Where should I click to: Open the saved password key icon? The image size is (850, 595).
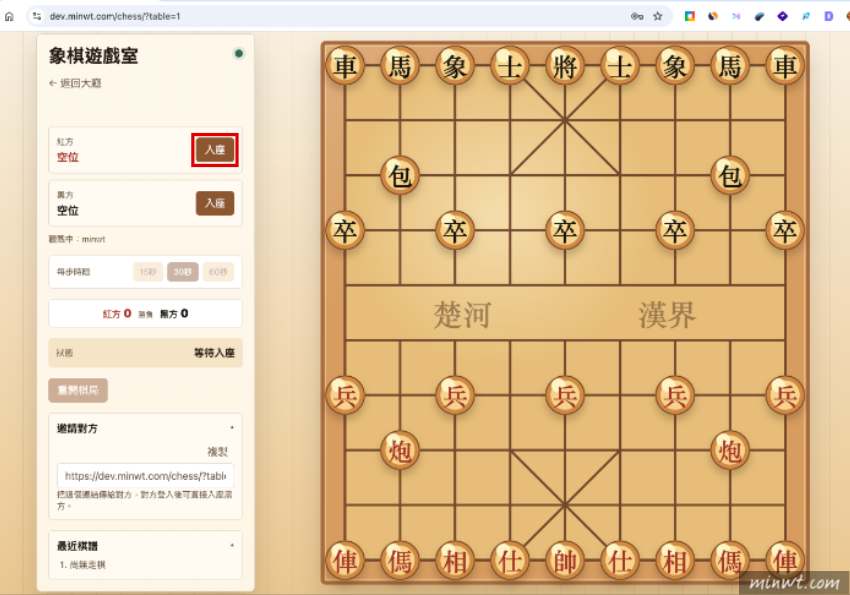(x=637, y=16)
